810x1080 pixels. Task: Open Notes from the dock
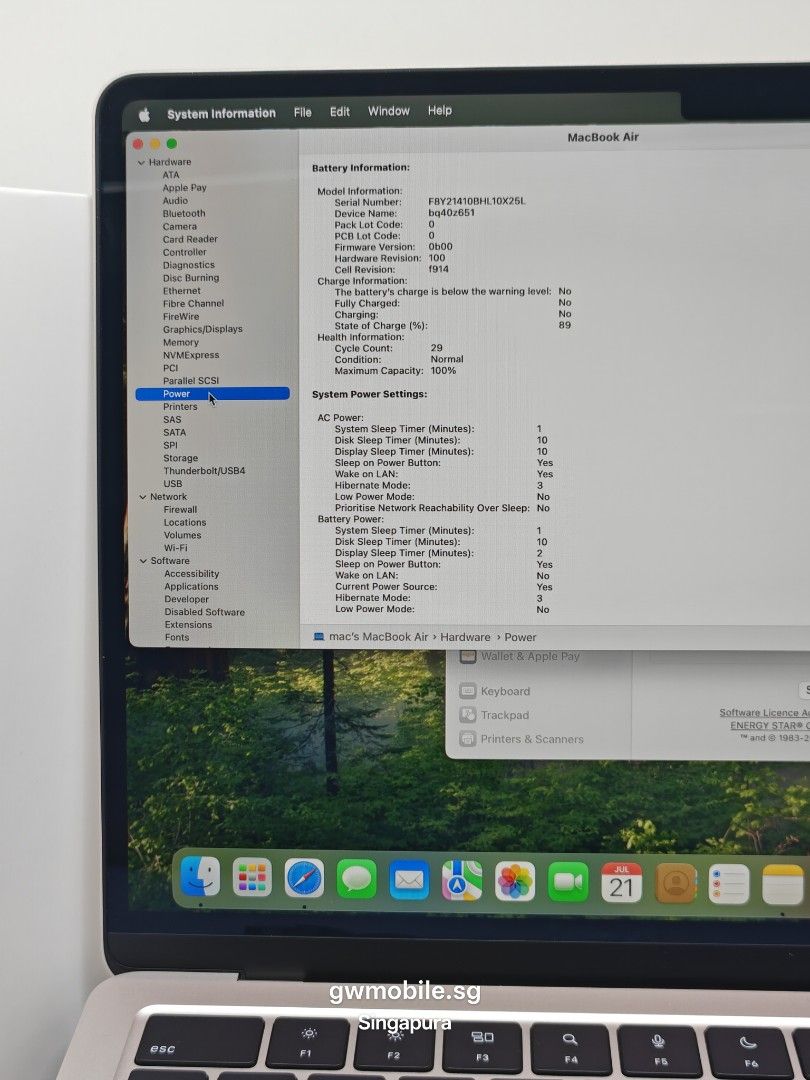pos(782,885)
